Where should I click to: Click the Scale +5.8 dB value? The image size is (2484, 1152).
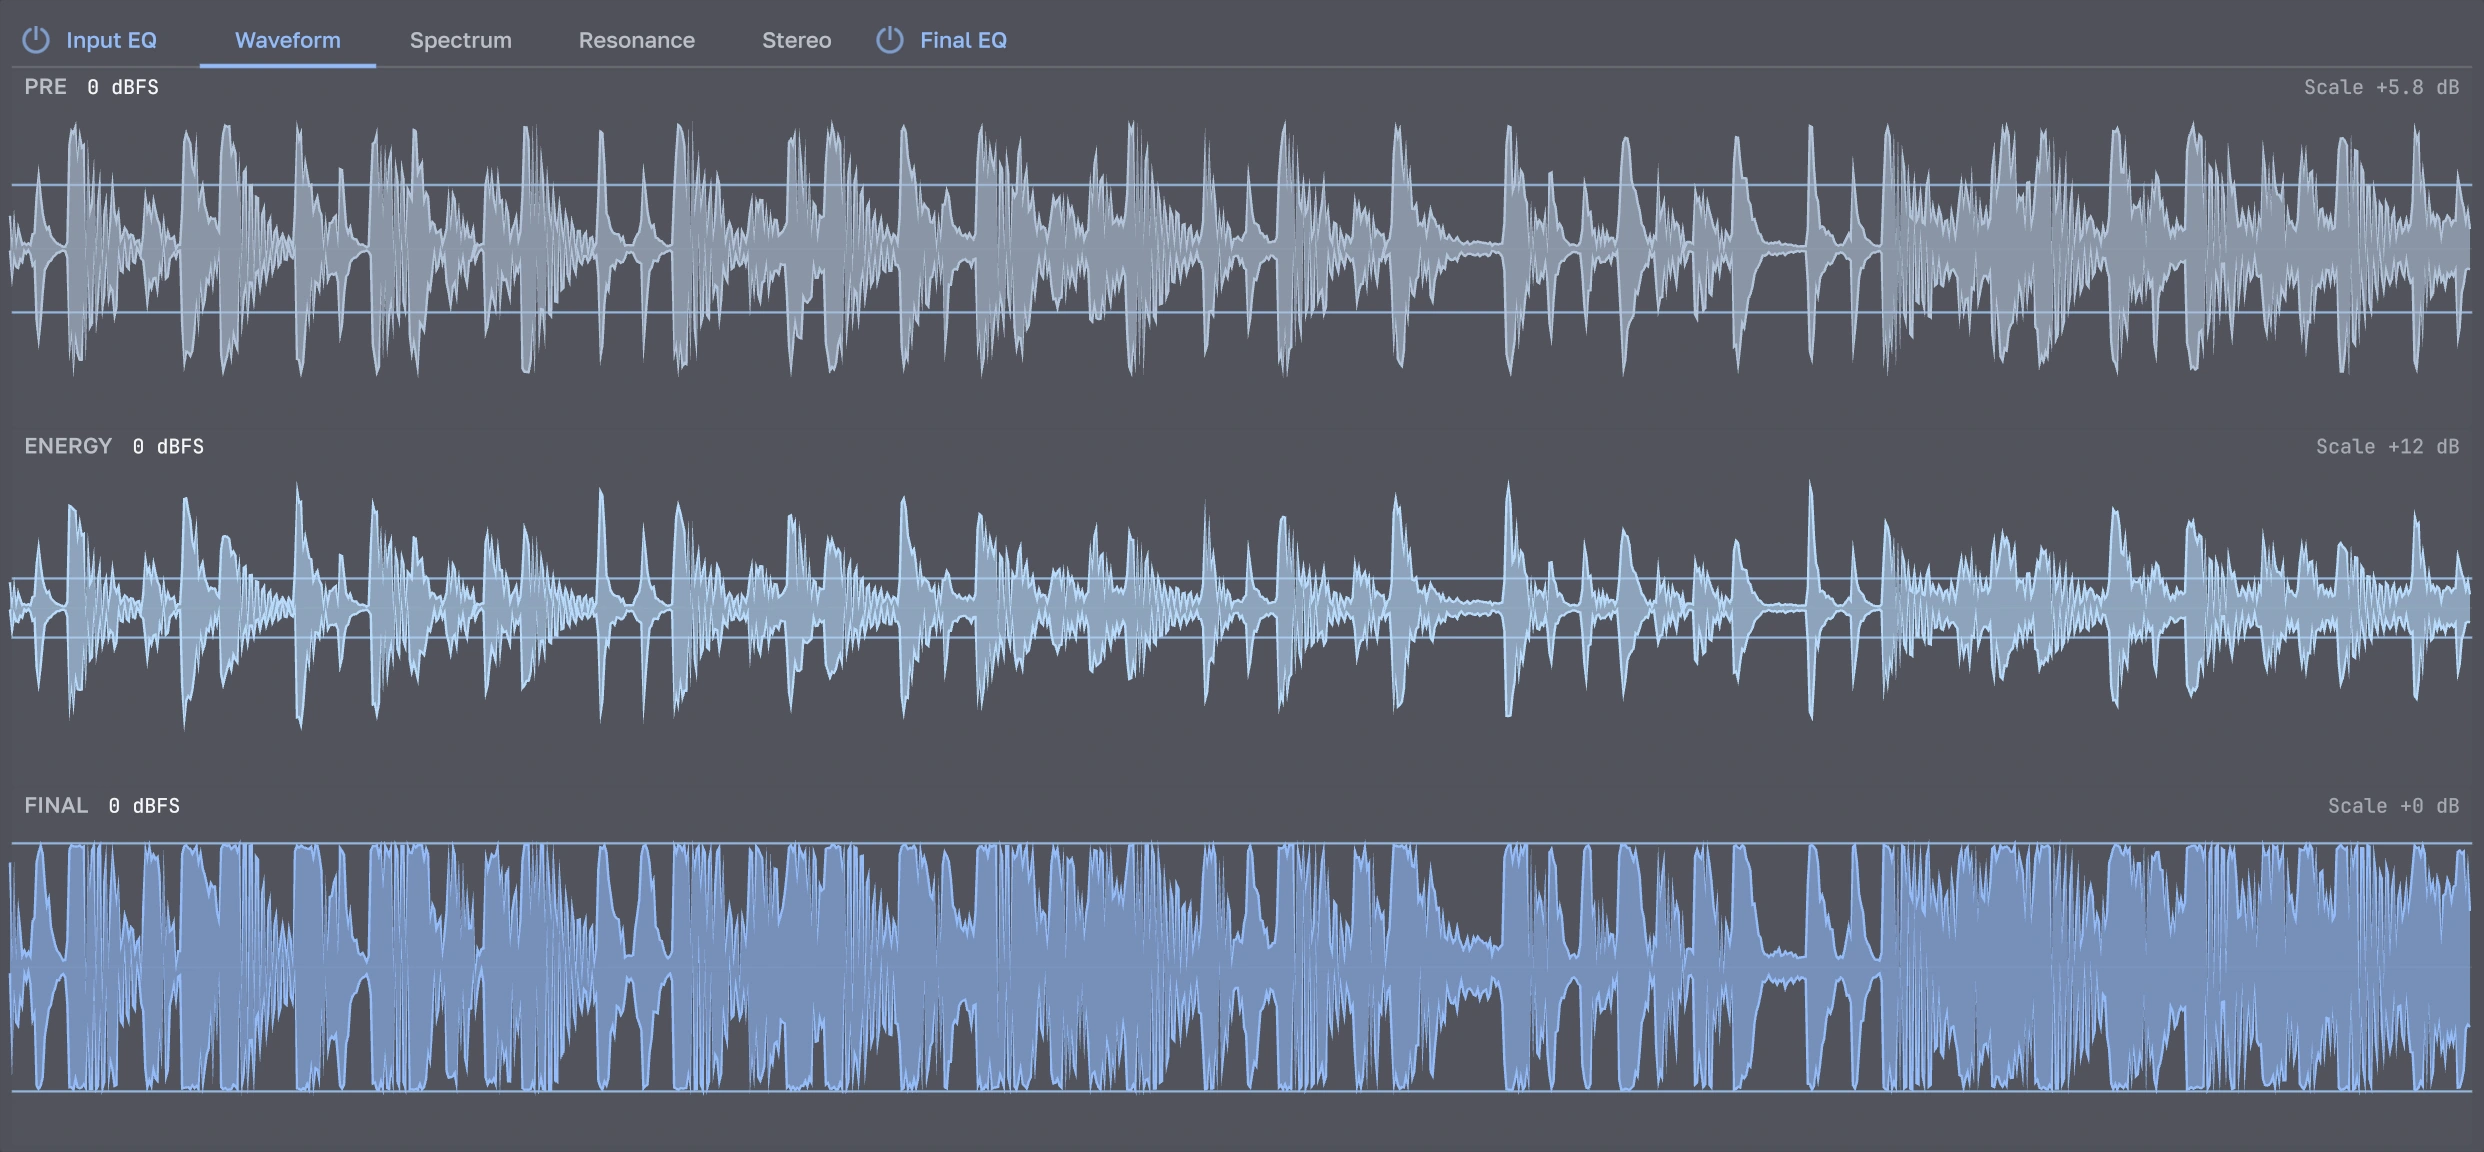pos(2381,87)
